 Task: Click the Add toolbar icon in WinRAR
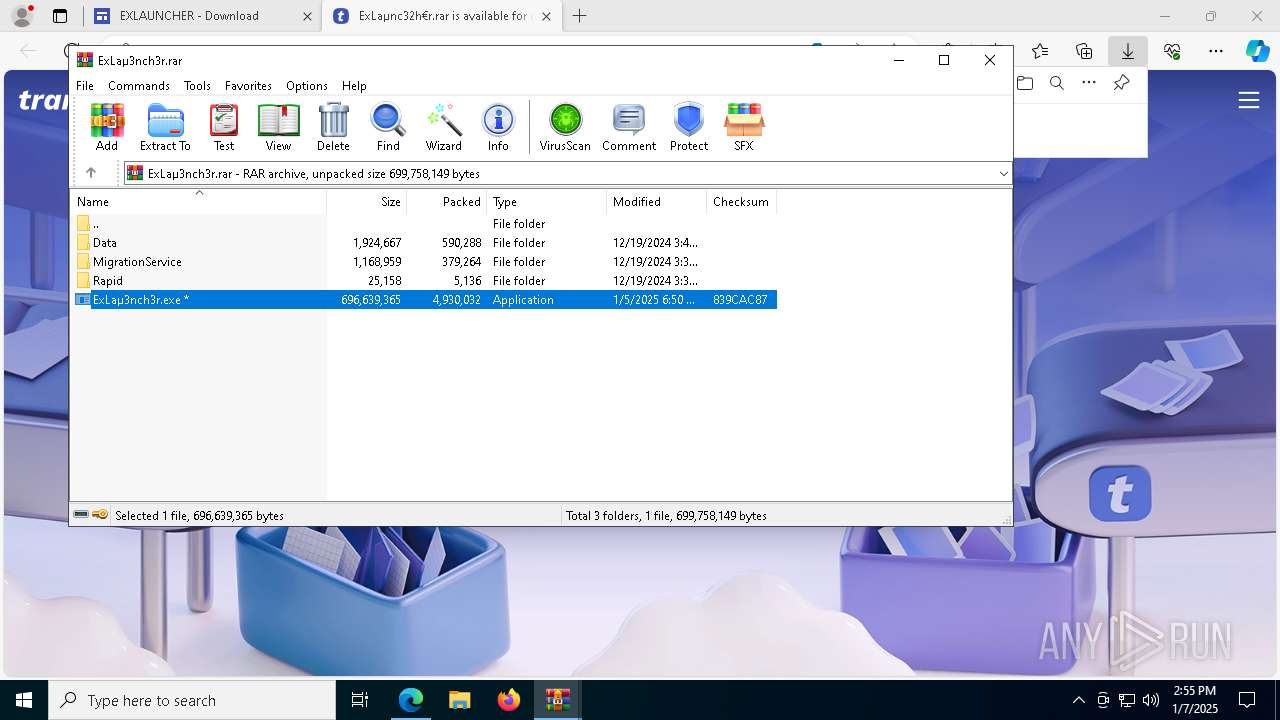tap(107, 127)
